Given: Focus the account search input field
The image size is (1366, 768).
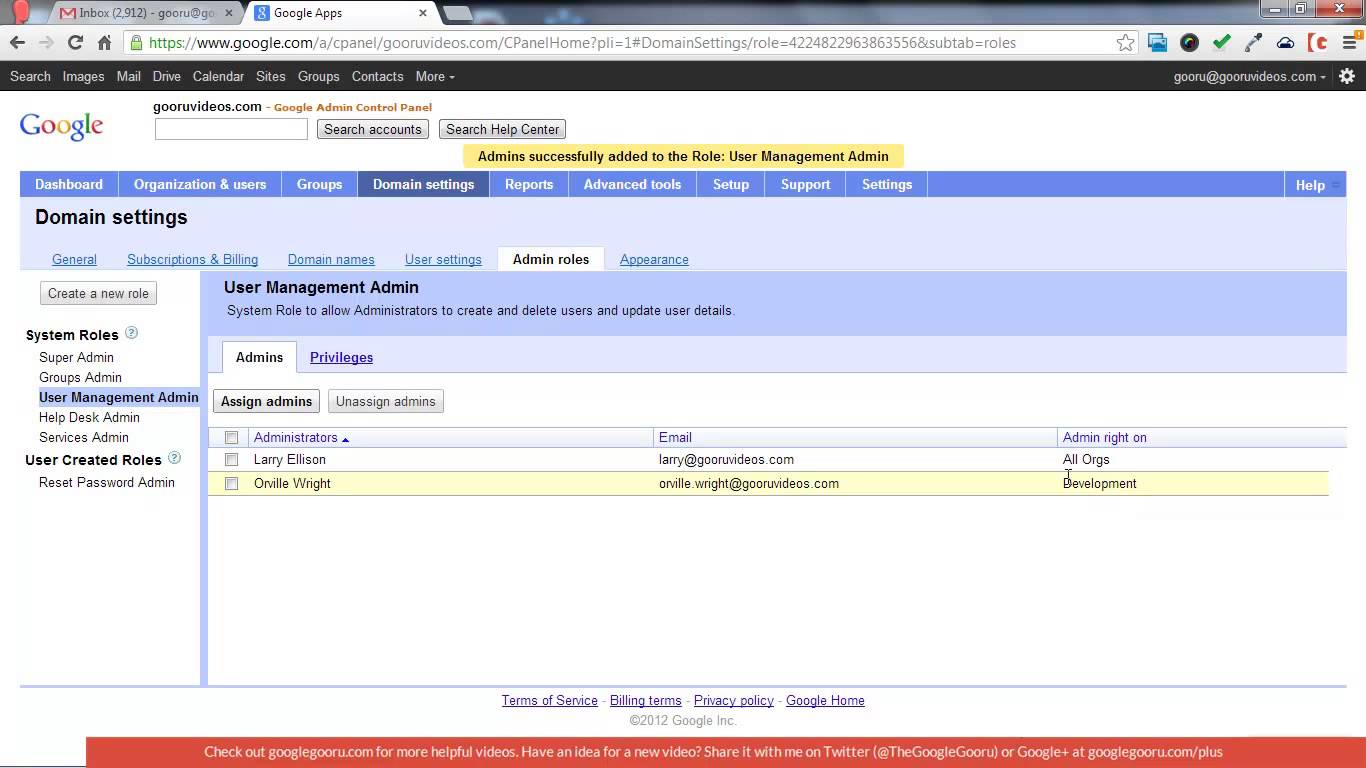Looking at the screenshot, I should tap(231, 129).
